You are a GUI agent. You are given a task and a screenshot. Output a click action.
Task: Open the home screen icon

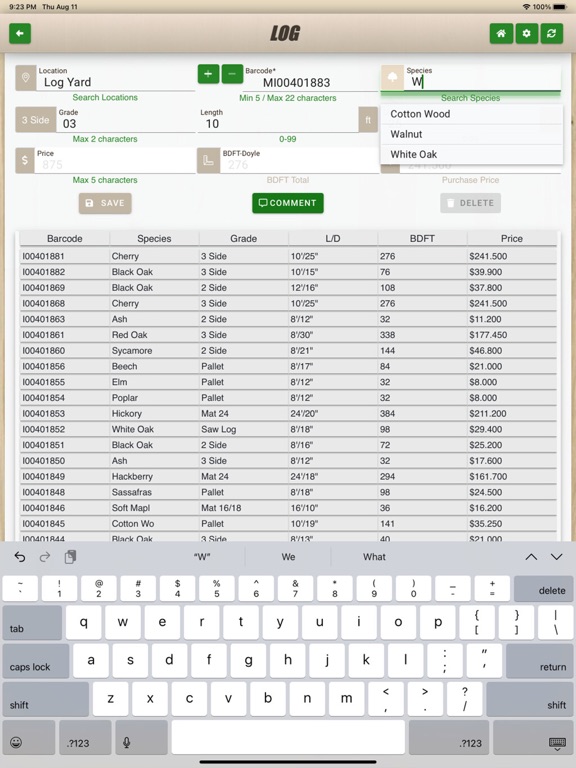tap(501, 33)
